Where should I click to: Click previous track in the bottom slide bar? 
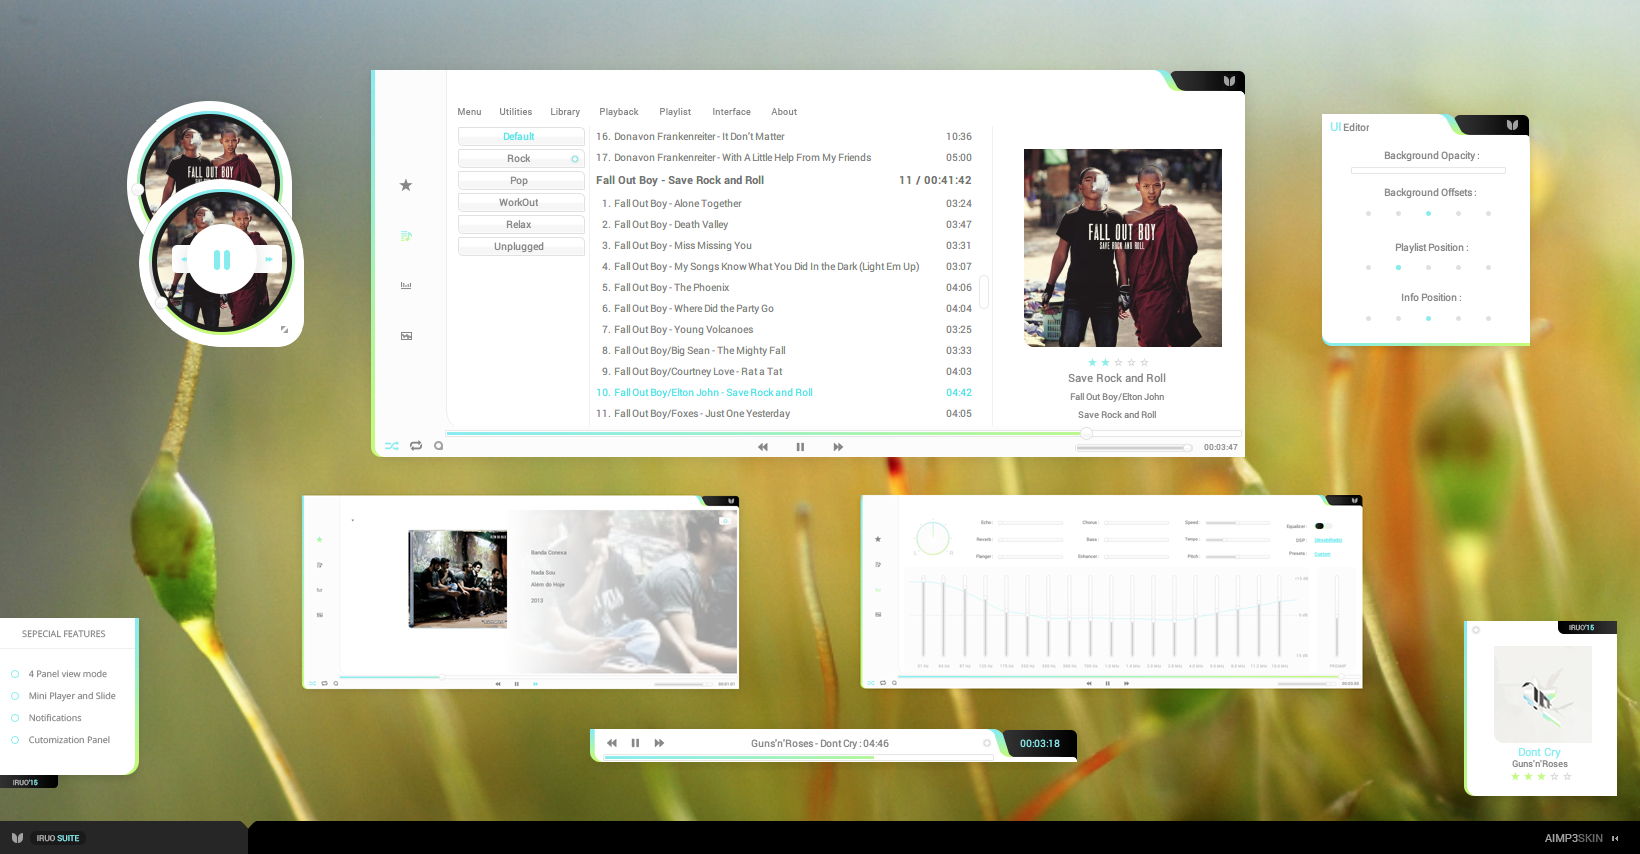(612, 743)
